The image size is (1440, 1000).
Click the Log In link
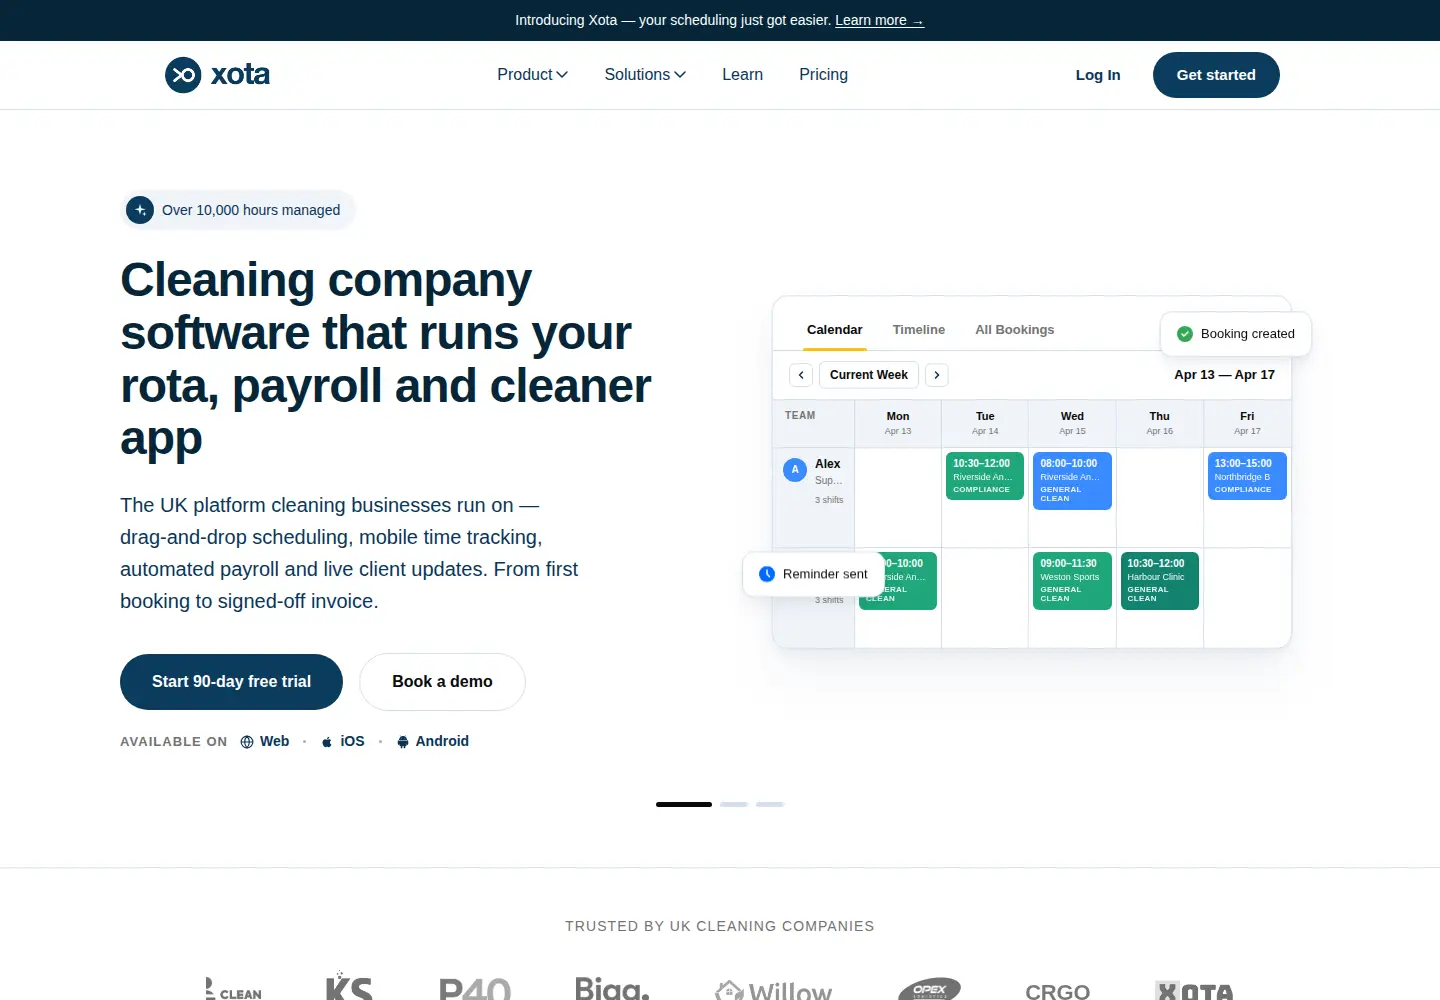pyautogui.click(x=1098, y=75)
